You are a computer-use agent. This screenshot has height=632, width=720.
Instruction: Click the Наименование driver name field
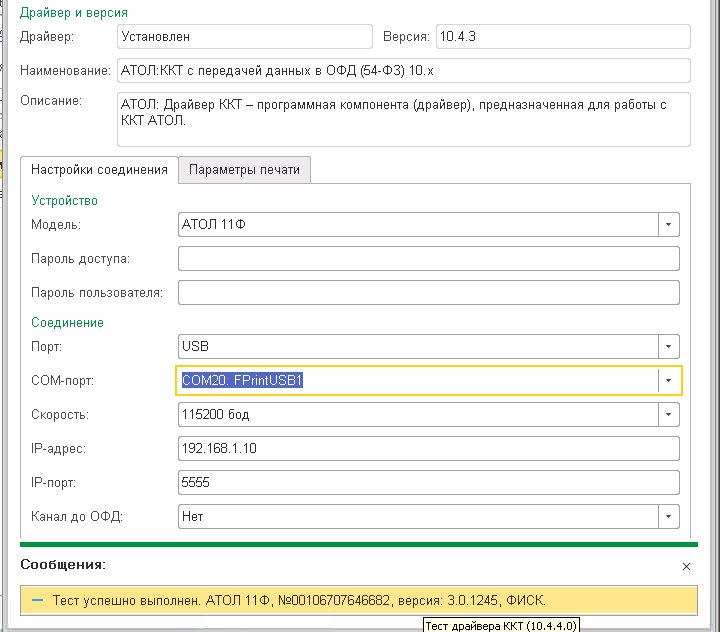(404, 70)
